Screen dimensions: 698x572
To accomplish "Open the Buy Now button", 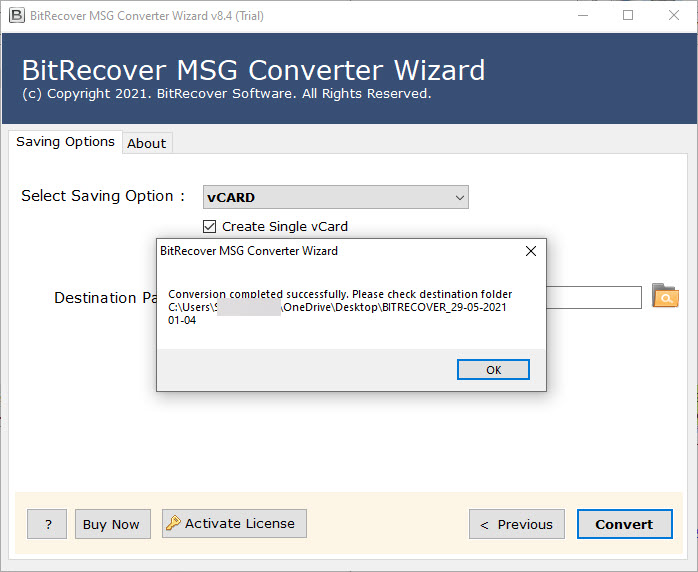I will (x=113, y=524).
